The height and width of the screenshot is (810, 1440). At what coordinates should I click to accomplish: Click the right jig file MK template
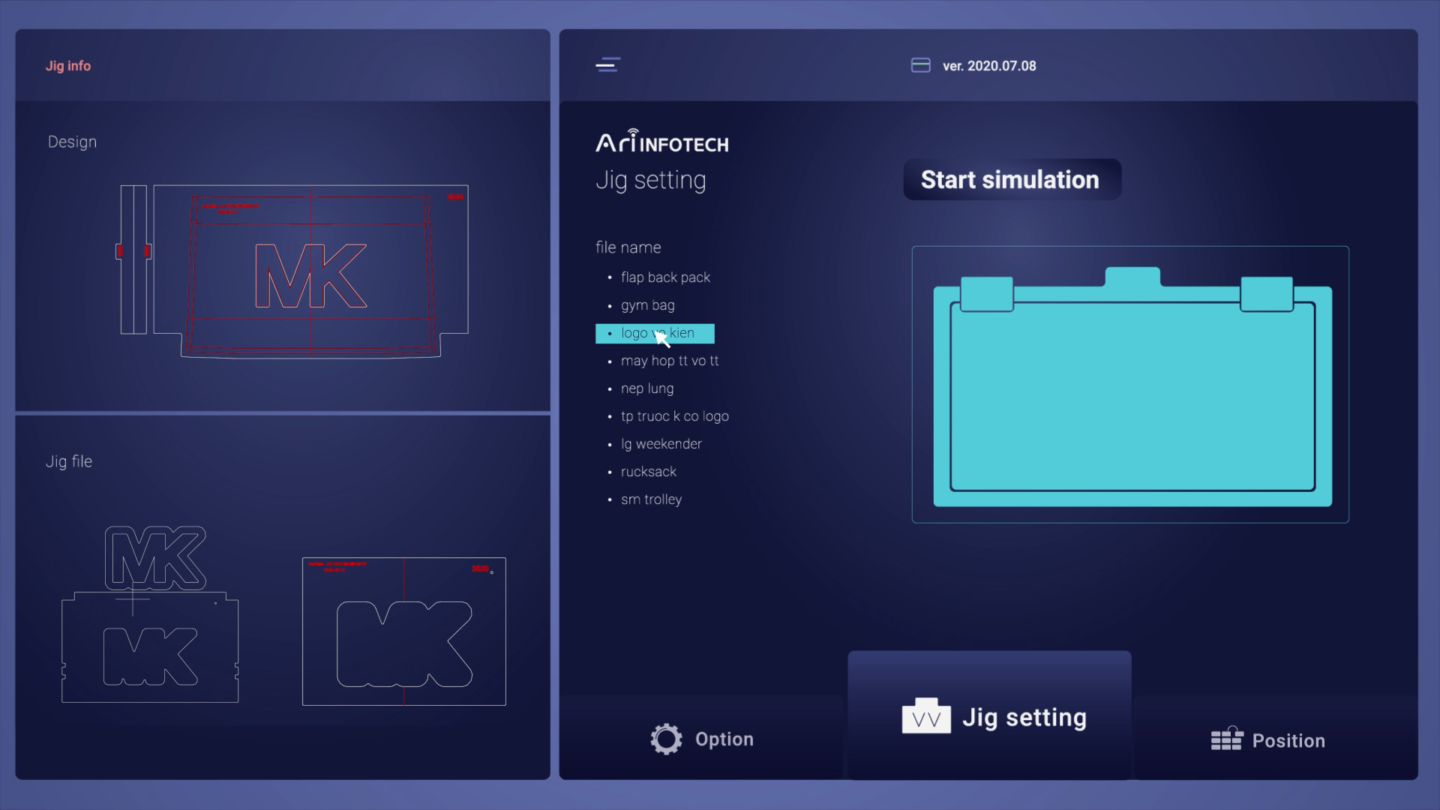[x=404, y=632]
